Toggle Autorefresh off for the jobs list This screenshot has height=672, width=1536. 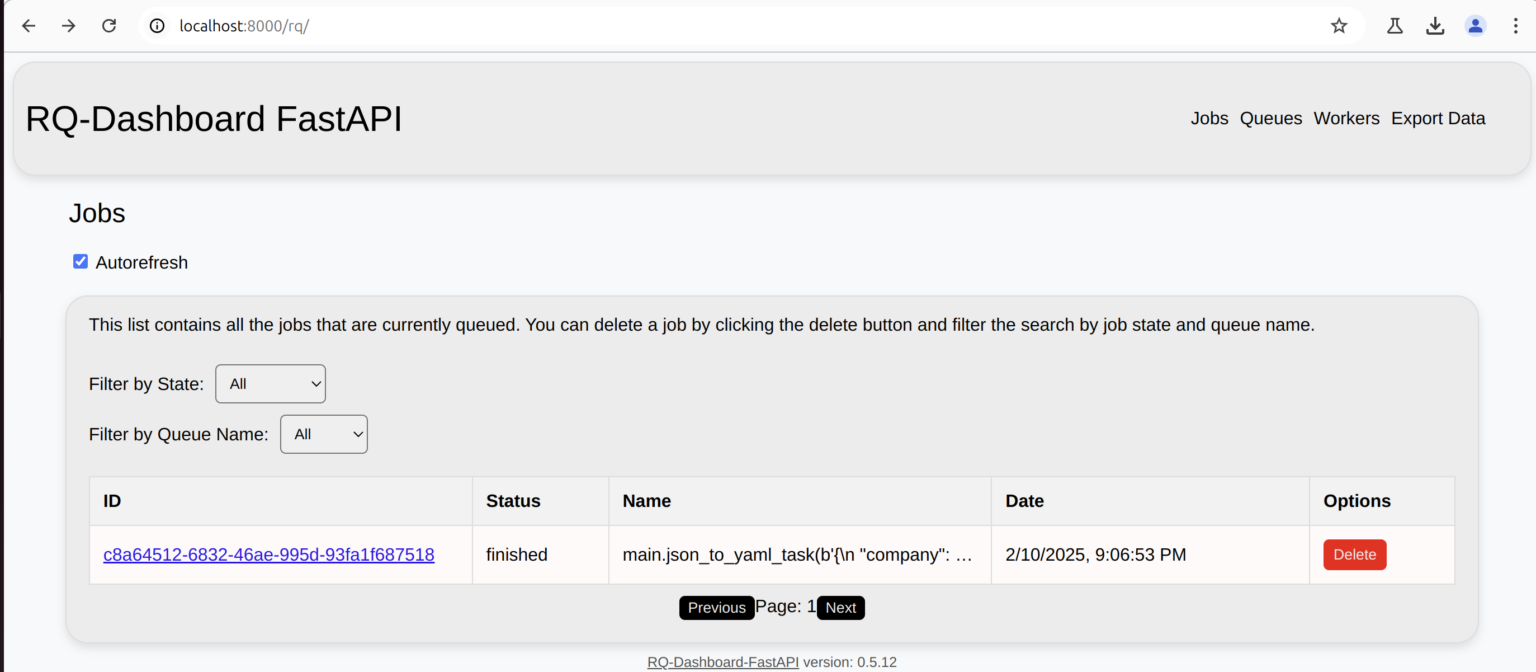coord(80,262)
